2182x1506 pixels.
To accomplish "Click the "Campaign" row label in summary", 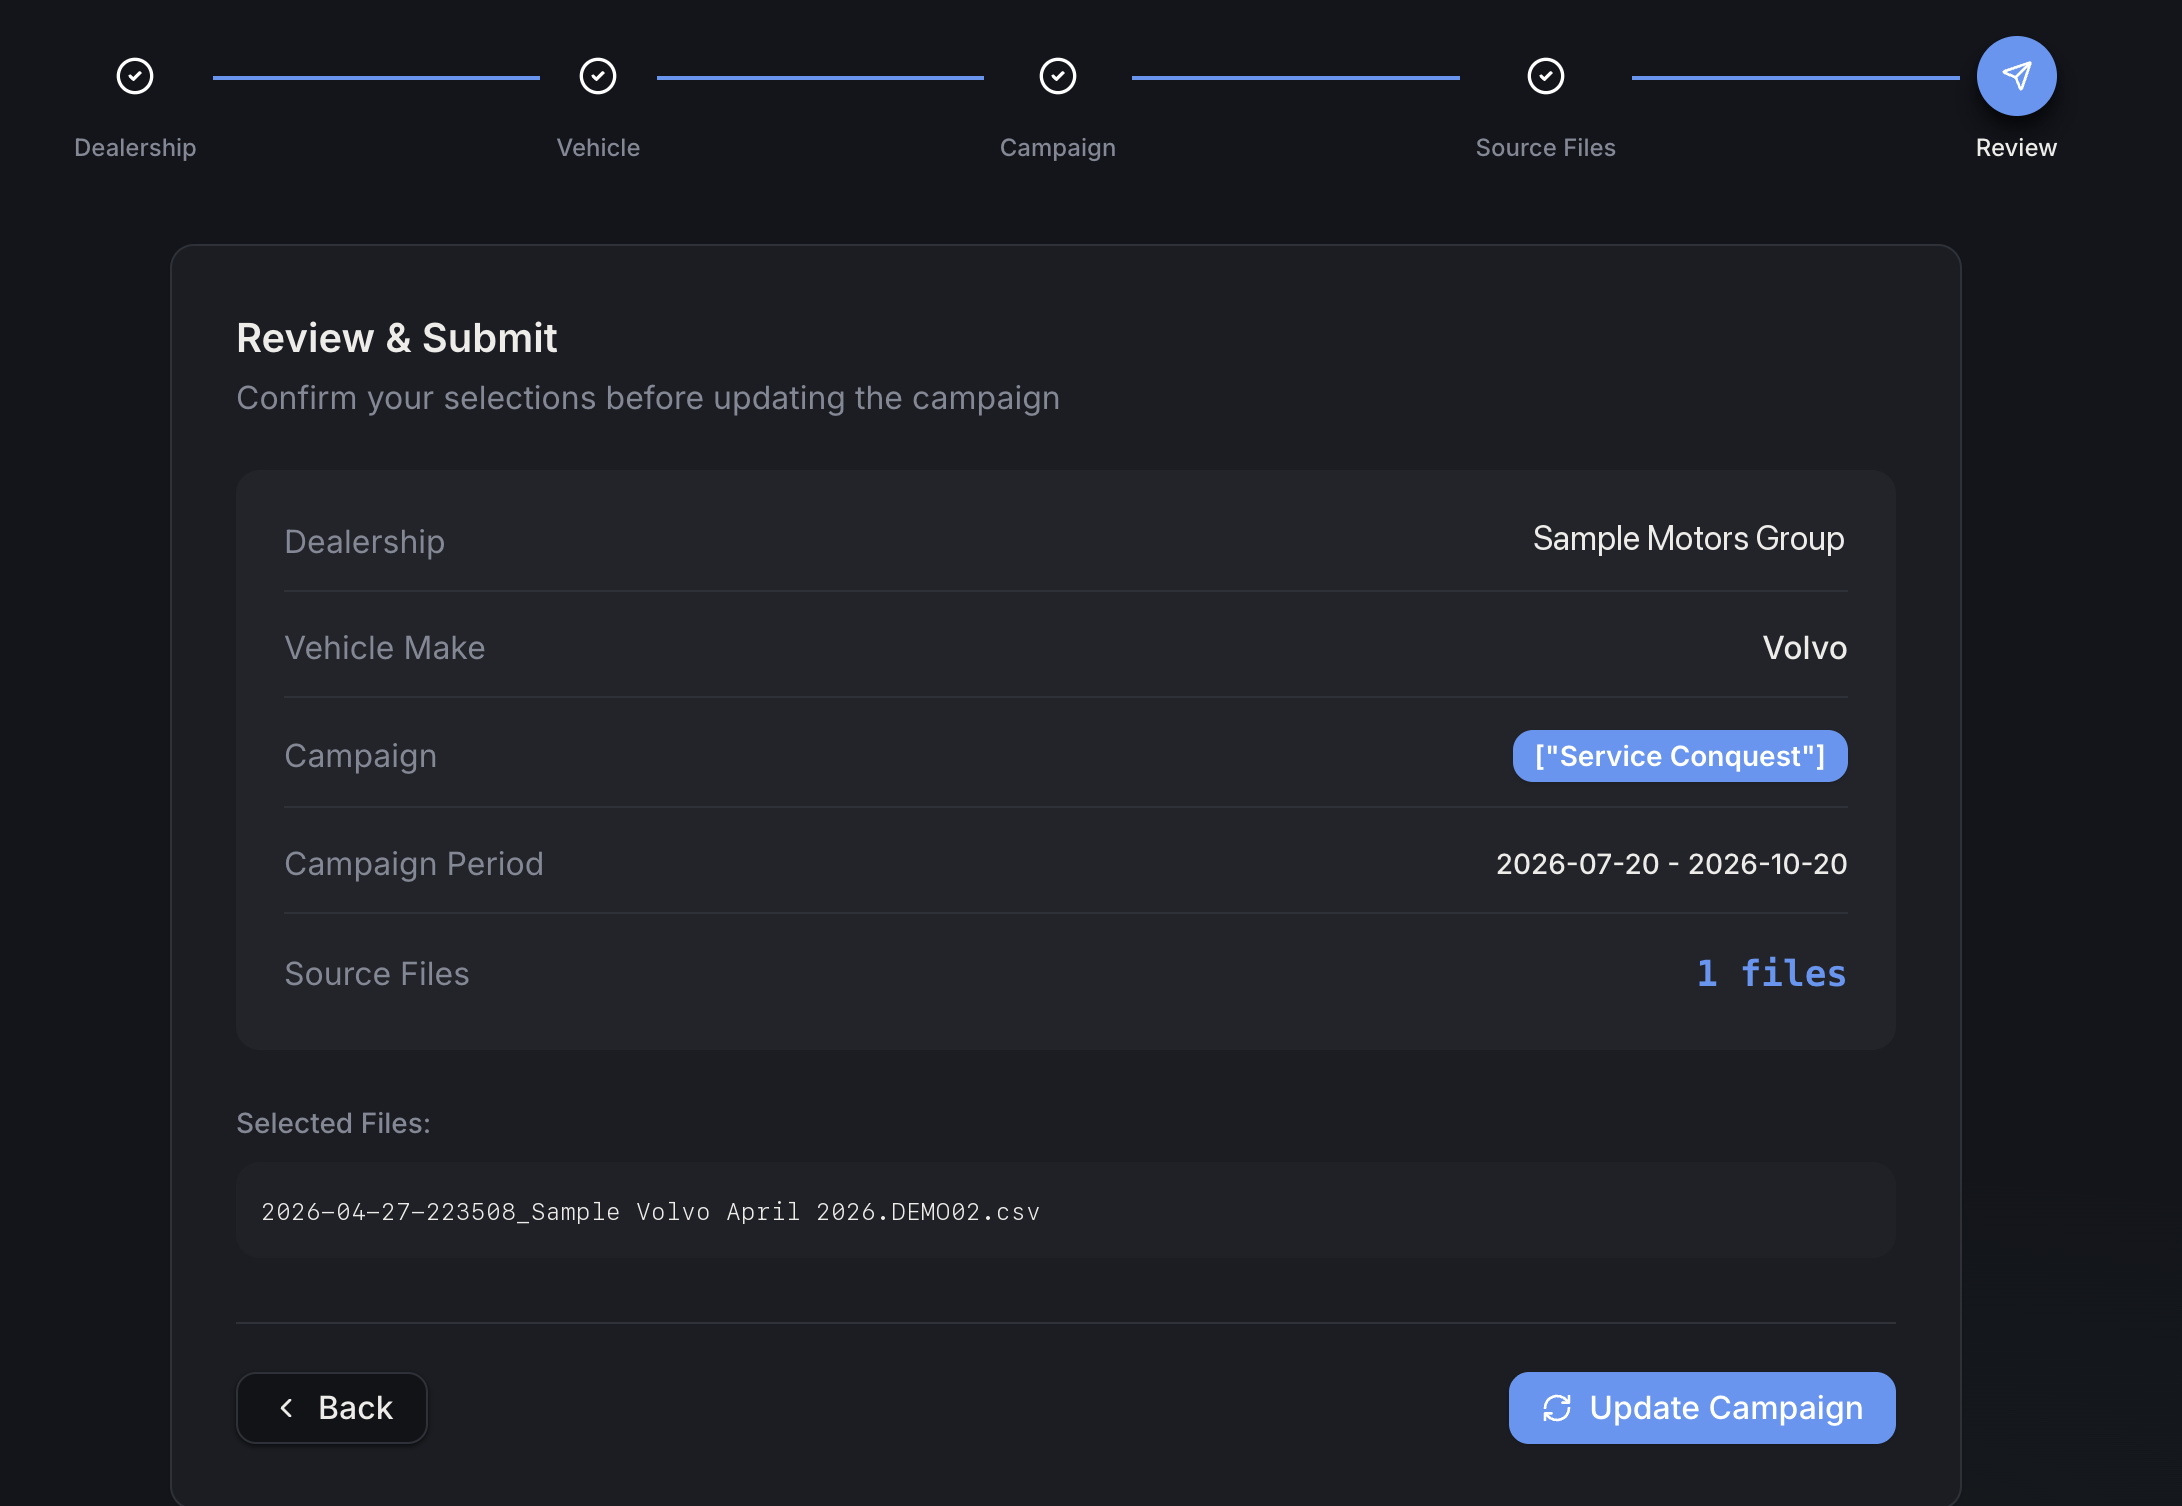I will pyautogui.click(x=361, y=757).
